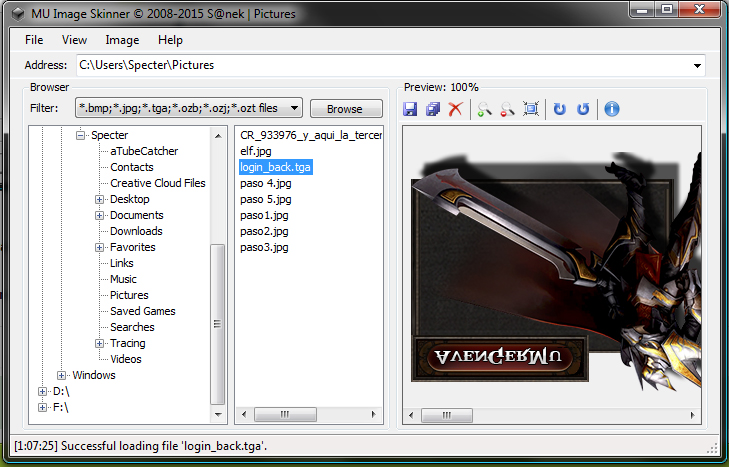Open the file Filter dropdown

pos(295,108)
